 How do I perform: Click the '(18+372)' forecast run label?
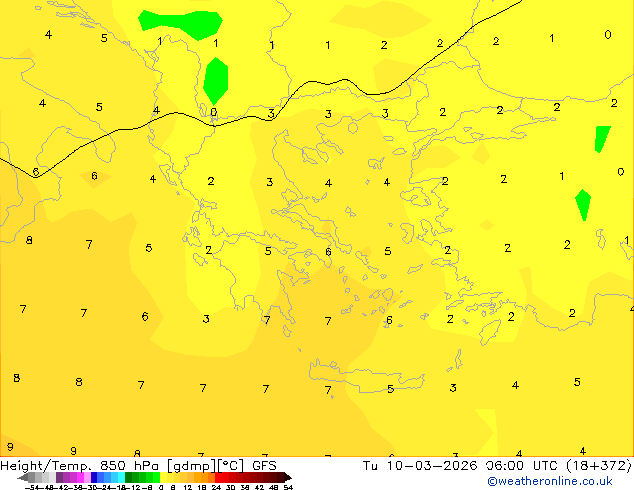click(599, 466)
